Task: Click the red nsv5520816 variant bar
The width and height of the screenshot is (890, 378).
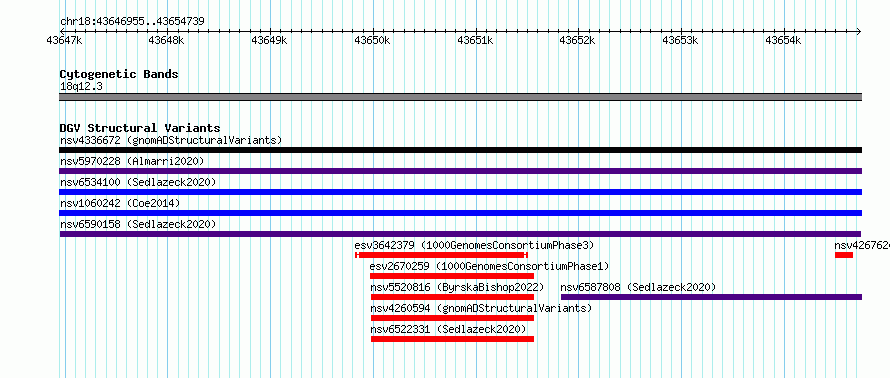Action: click(x=452, y=297)
